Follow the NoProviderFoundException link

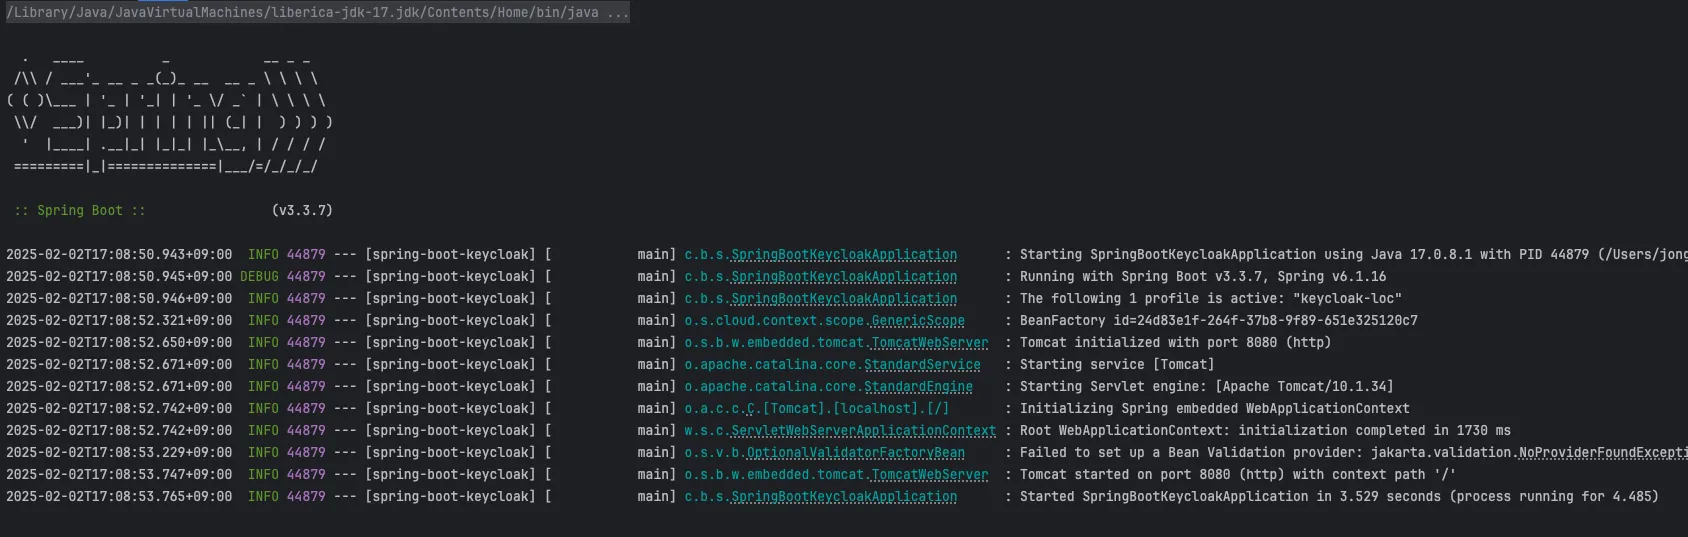click(x=1603, y=453)
